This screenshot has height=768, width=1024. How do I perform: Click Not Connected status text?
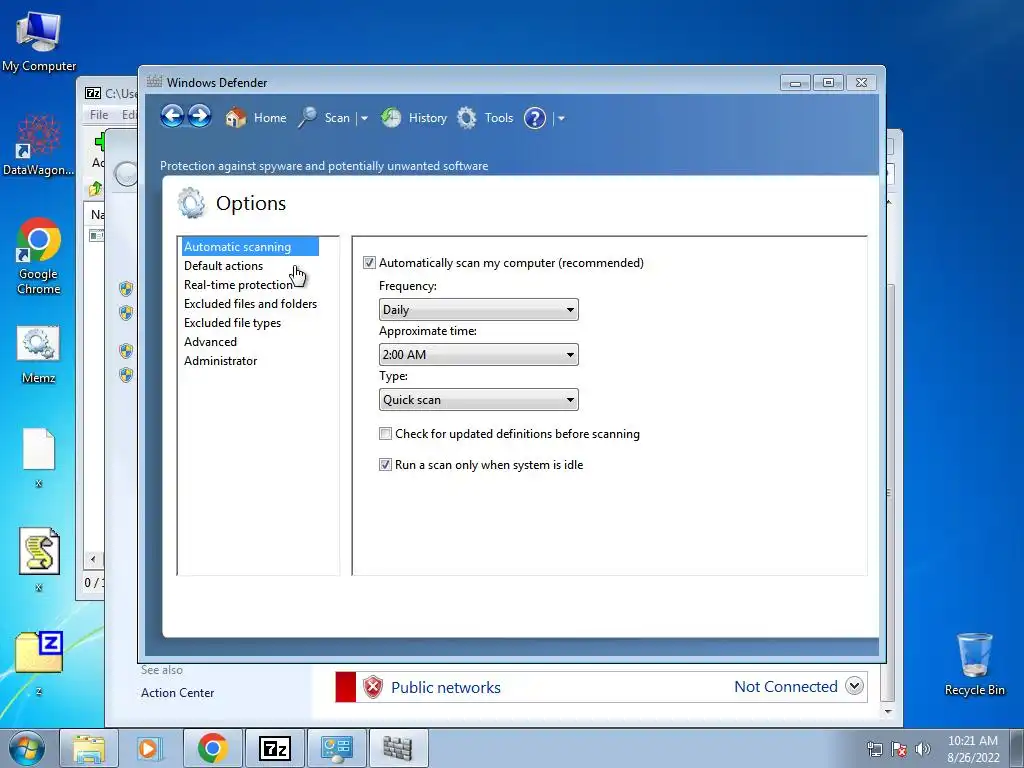[x=786, y=686]
